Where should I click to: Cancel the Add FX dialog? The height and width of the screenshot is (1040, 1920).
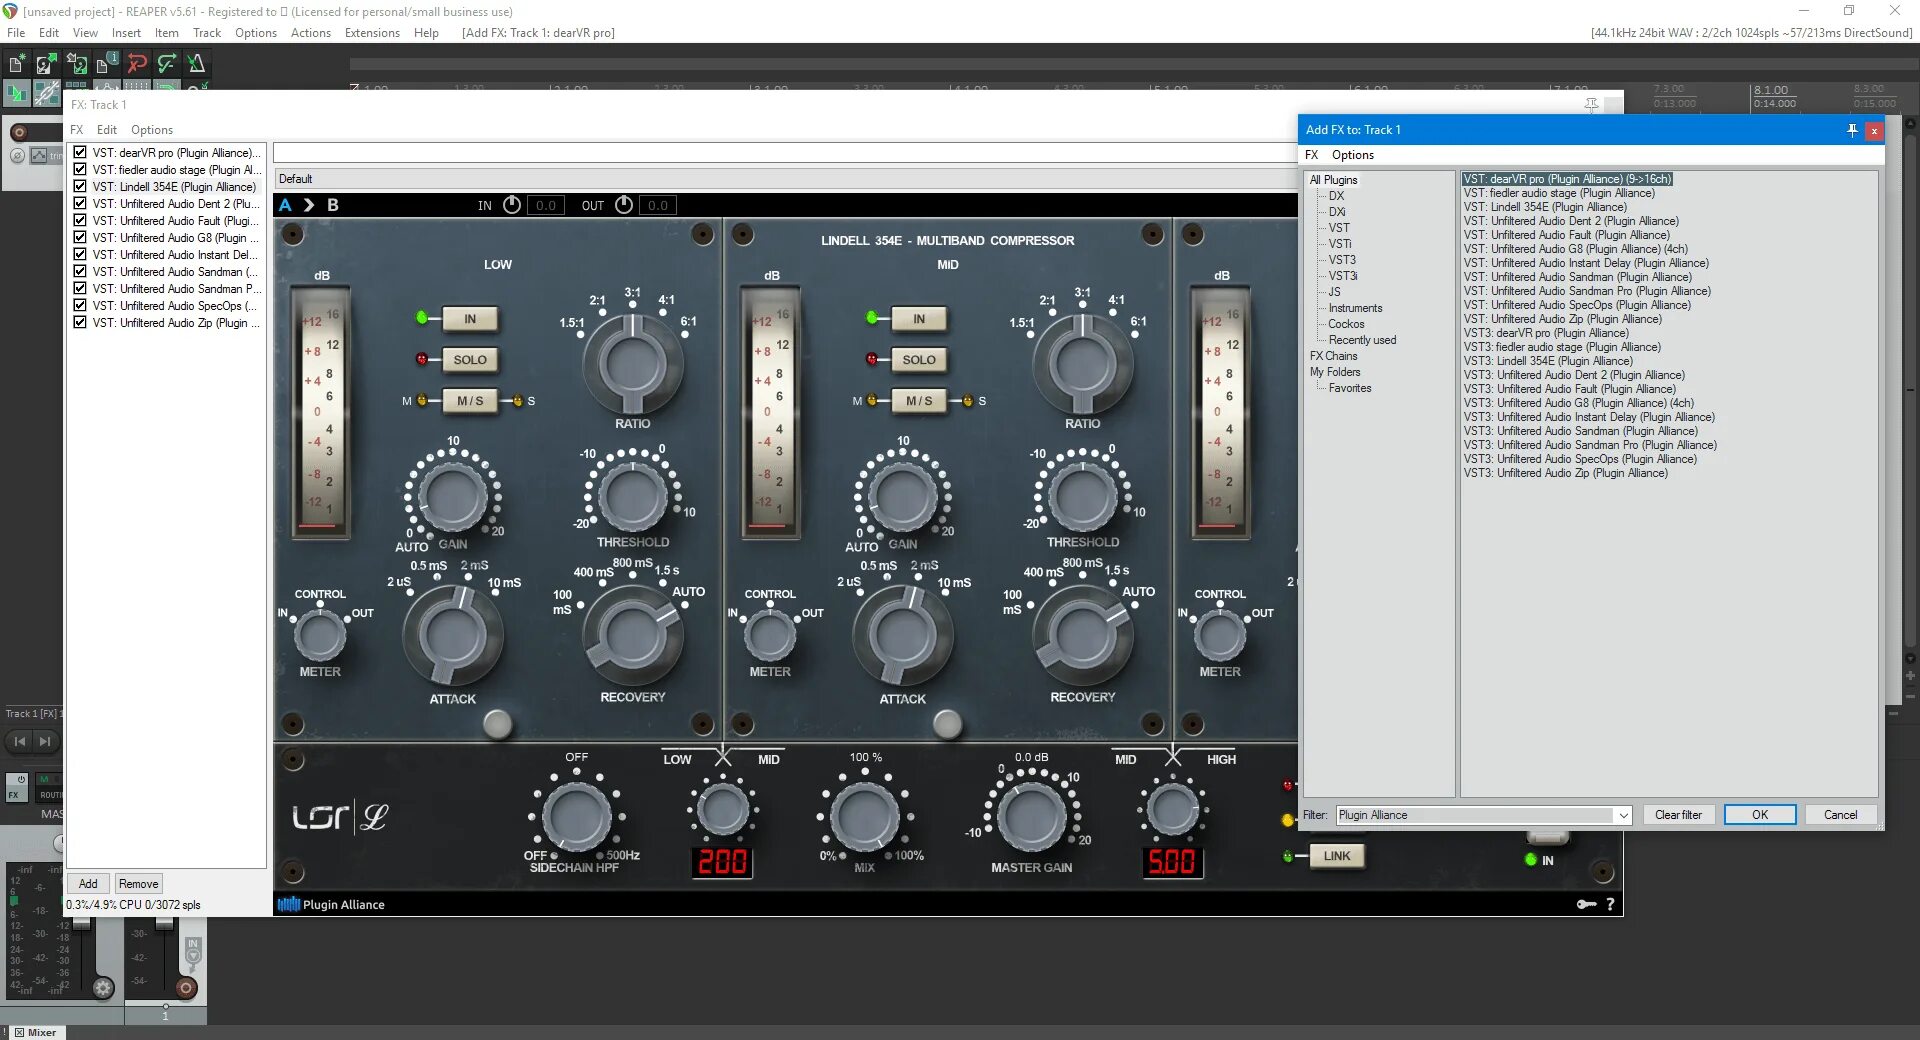[x=1840, y=815]
